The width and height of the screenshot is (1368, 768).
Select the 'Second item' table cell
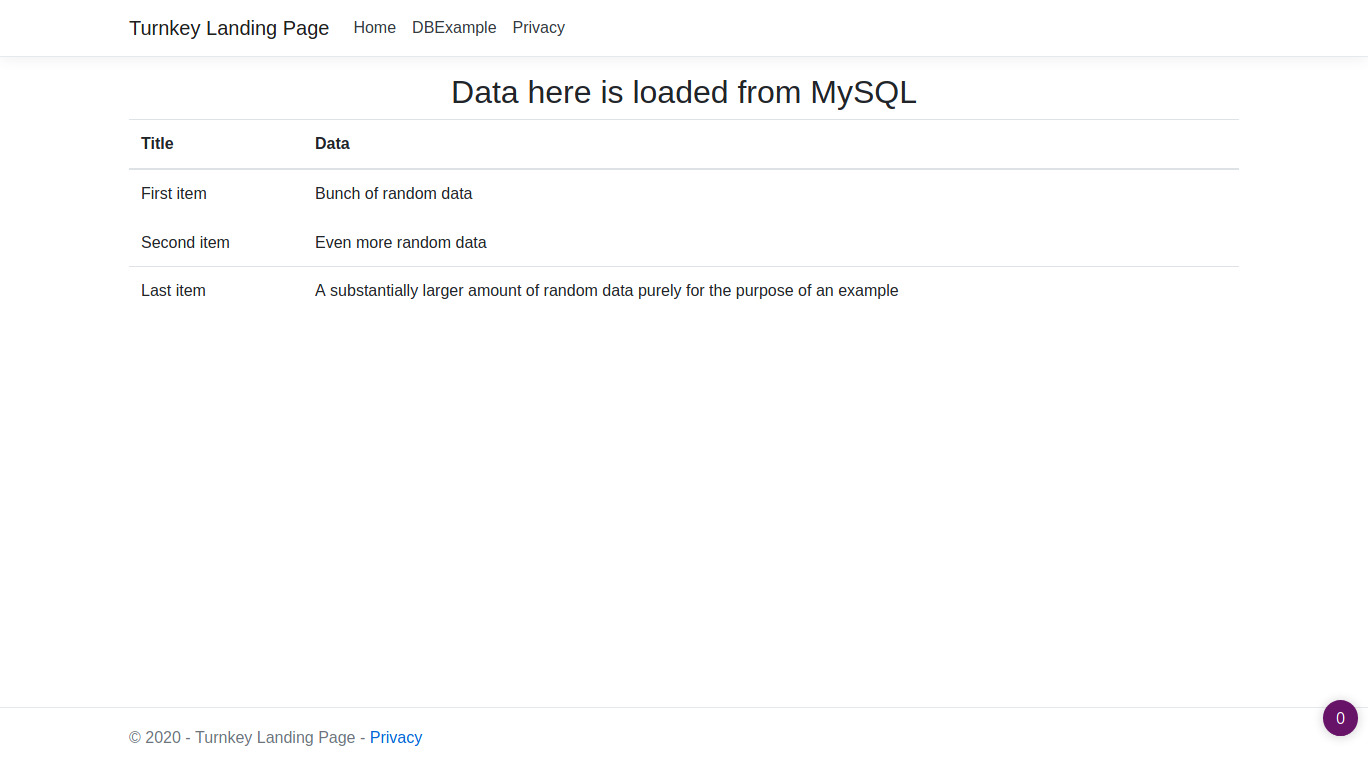tap(185, 242)
